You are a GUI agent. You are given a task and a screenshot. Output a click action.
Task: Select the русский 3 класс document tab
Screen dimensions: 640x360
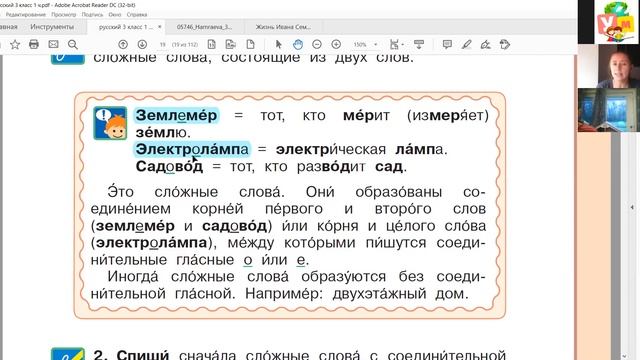tap(126, 27)
